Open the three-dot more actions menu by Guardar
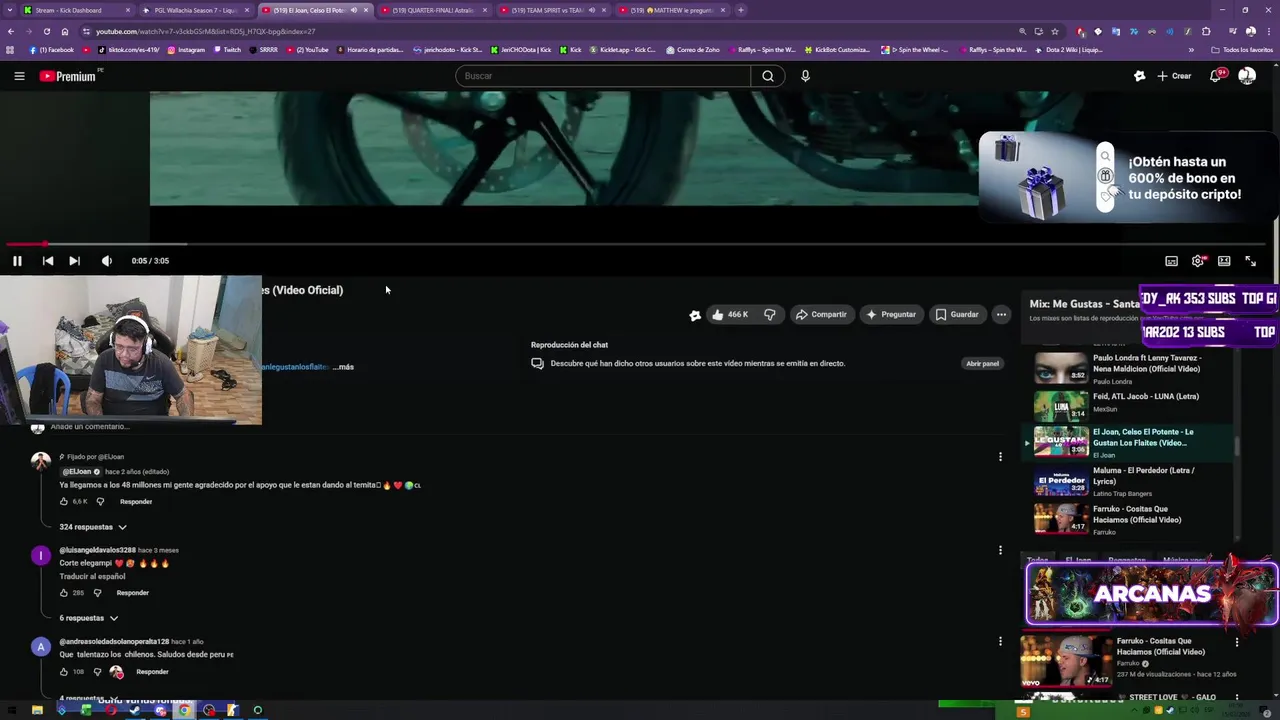1280x720 pixels. tap(1001, 314)
